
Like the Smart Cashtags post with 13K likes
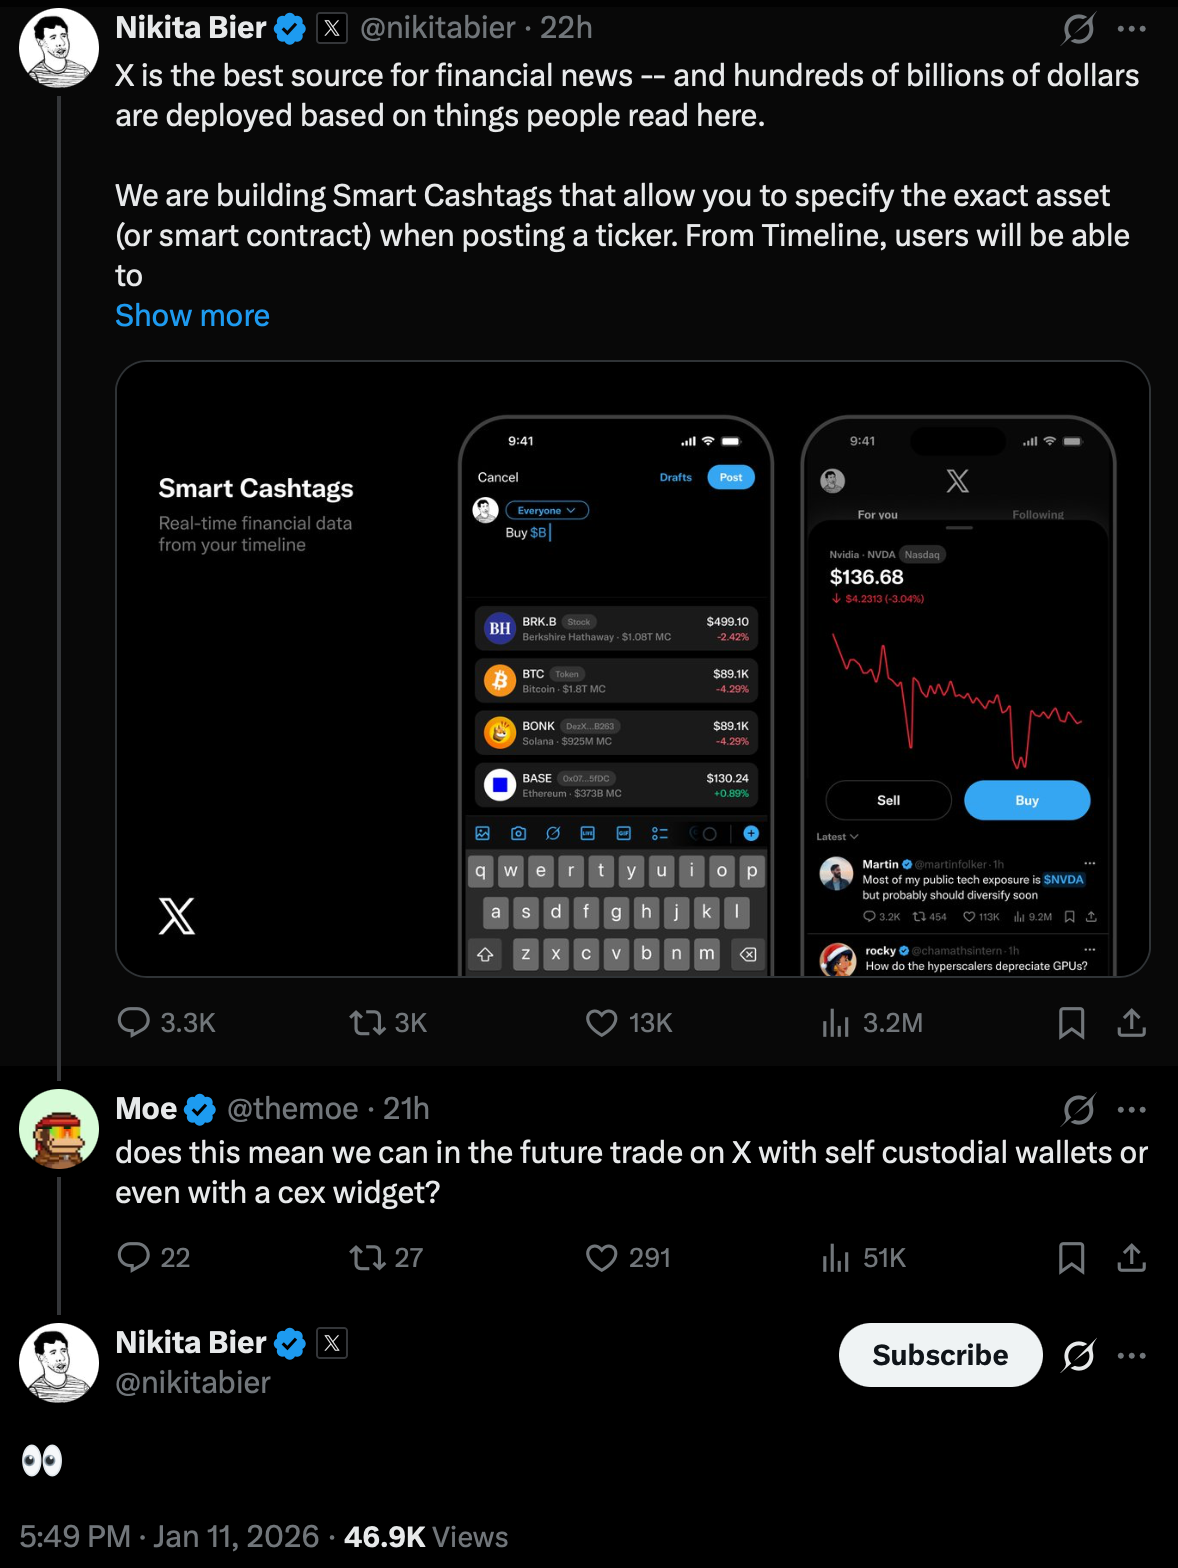601,1022
